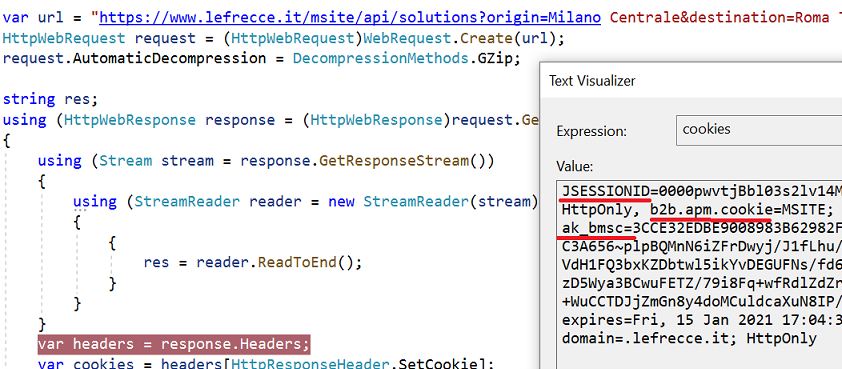The image size is (842, 369).
Task: Open the lefrecce.it URL link in code
Action: point(350,18)
